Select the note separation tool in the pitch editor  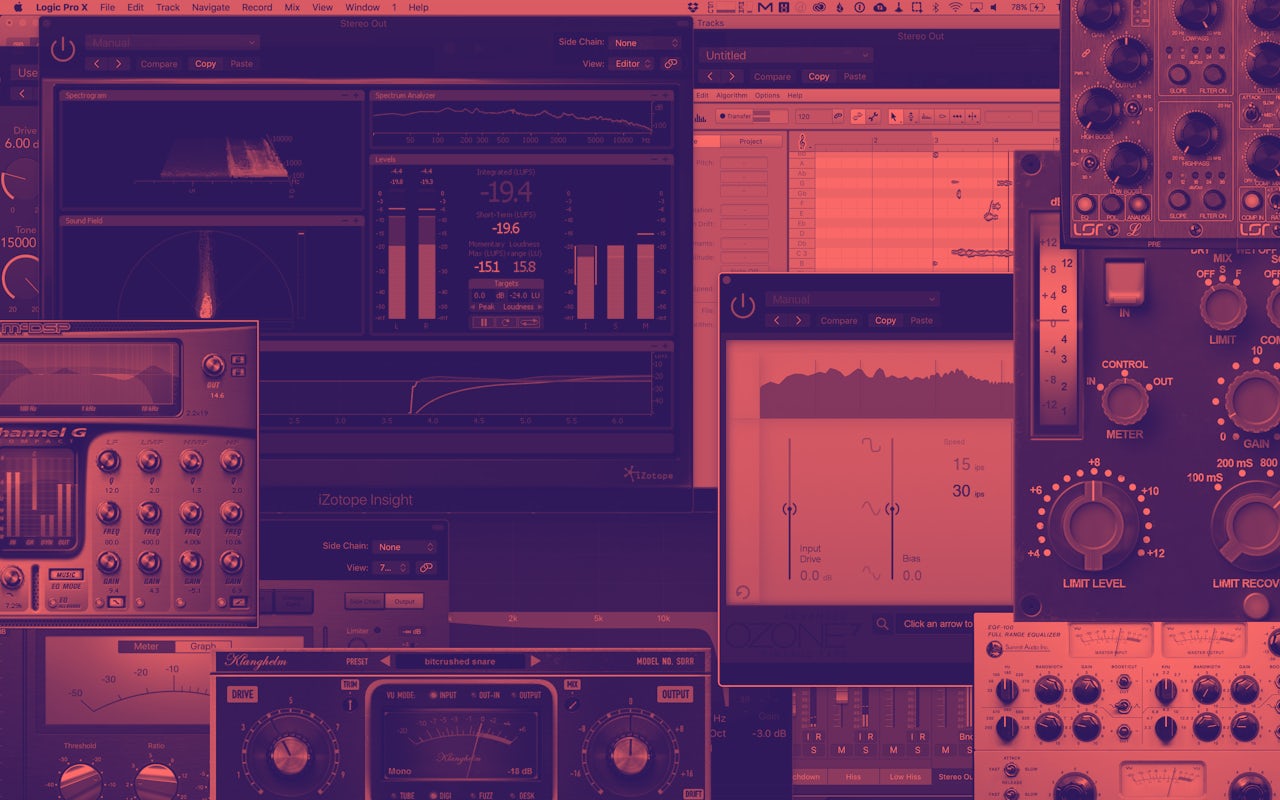click(x=973, y=116)
